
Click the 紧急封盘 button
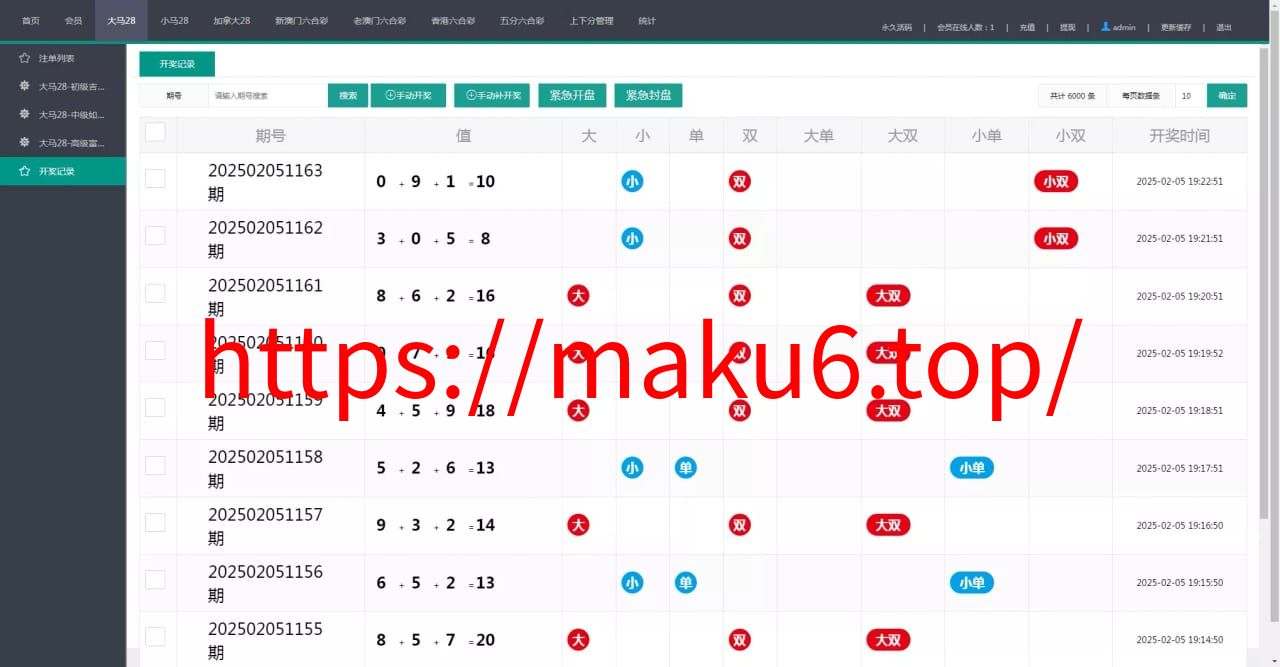click(x=648, y=96)
